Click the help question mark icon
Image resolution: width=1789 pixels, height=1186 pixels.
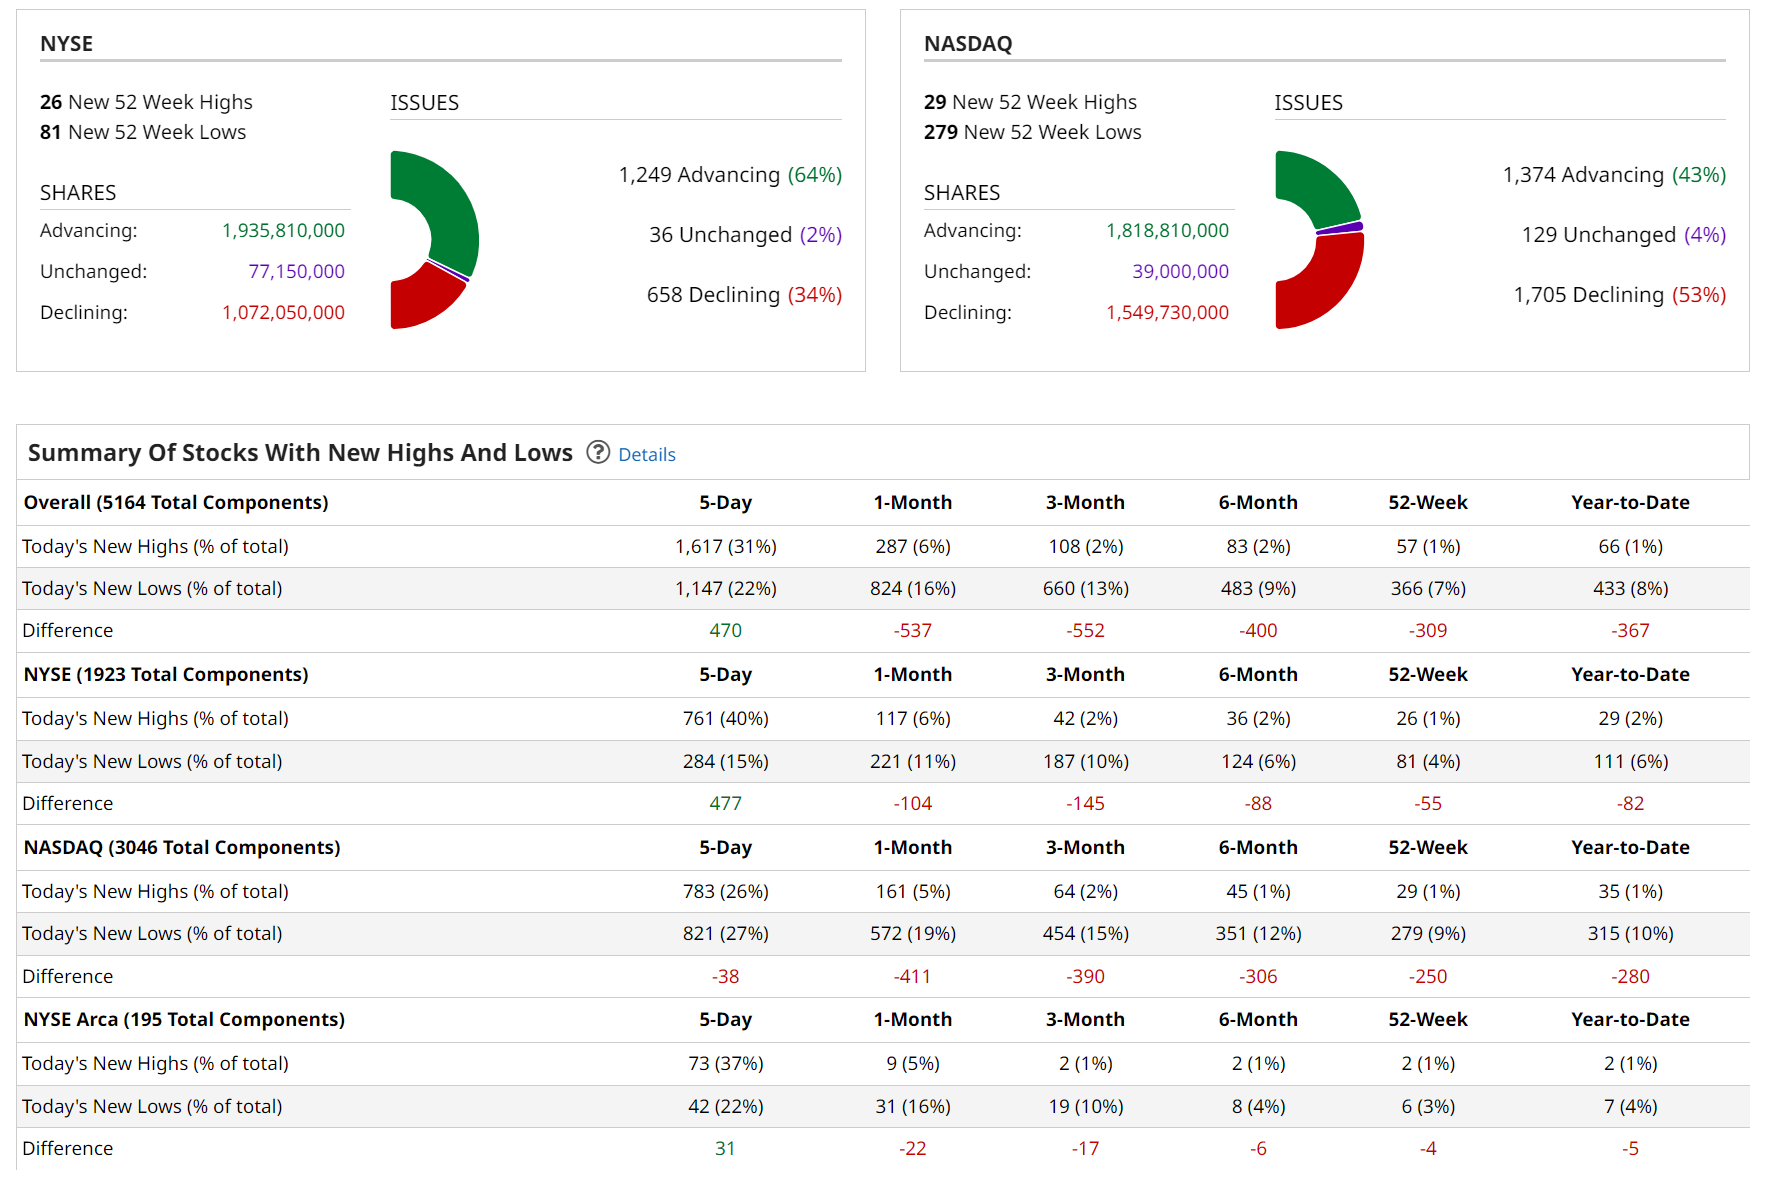click(x=598, y=453)
